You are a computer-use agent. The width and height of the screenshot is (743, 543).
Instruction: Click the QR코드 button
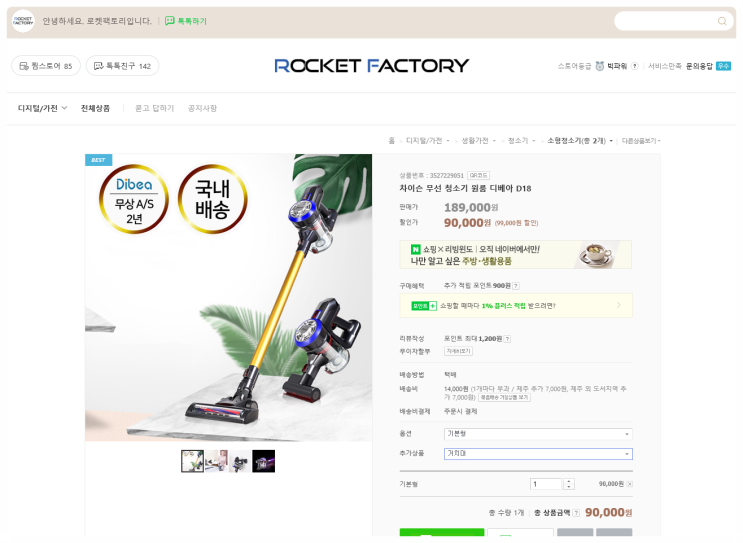(x=478, y=175)
